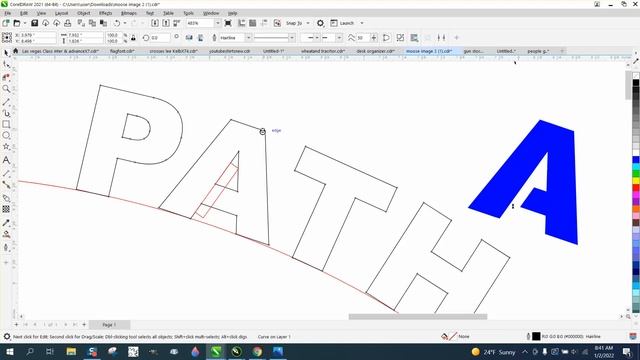The height and width of the screenshot is (360, 640).
Task: Open the Layout menu
Action: coord(61,13)
